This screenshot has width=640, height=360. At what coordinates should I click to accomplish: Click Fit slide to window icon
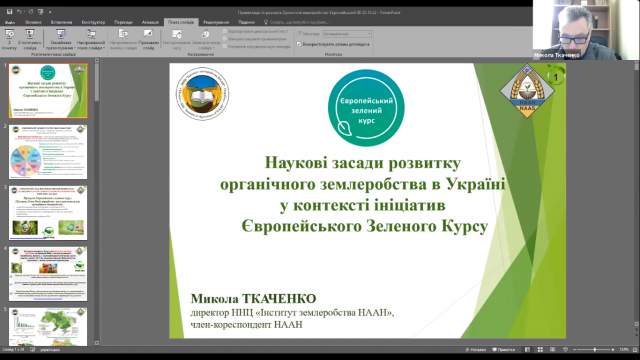click(635, 350)
